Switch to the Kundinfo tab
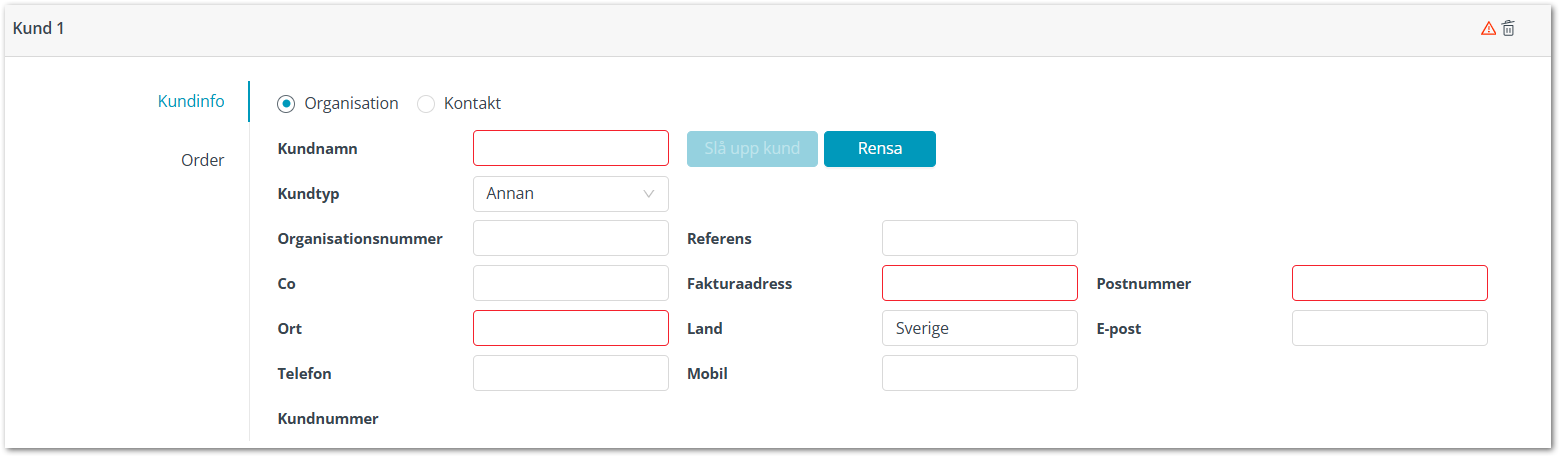The width and height of the screenshot is (1560, 457). (191, 101)
